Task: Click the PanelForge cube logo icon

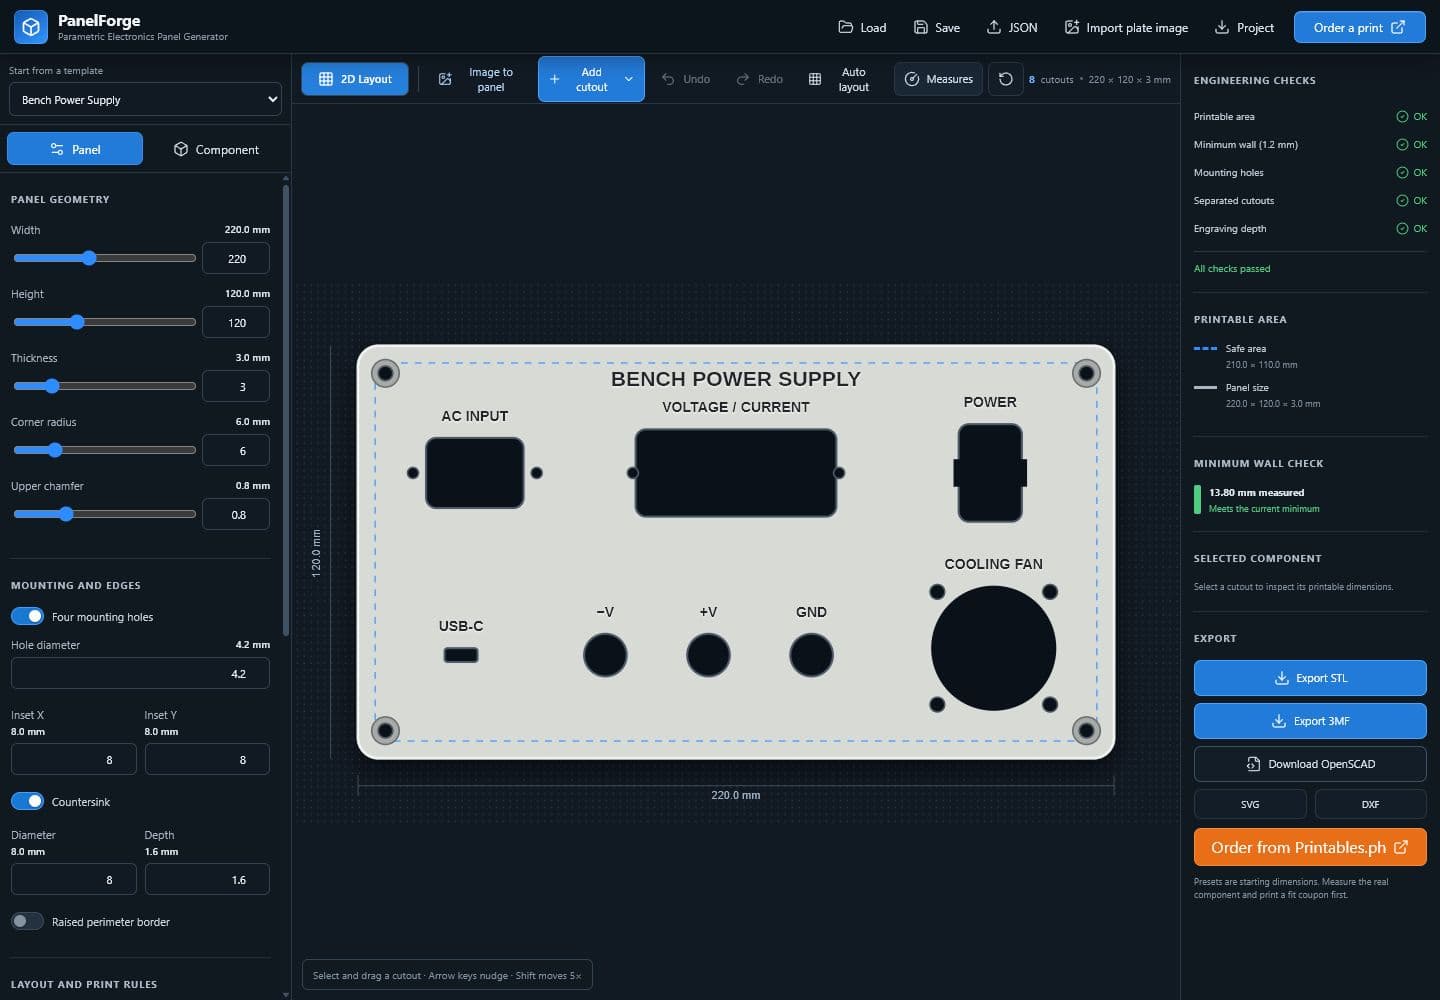Action: [x=31, y=27]
